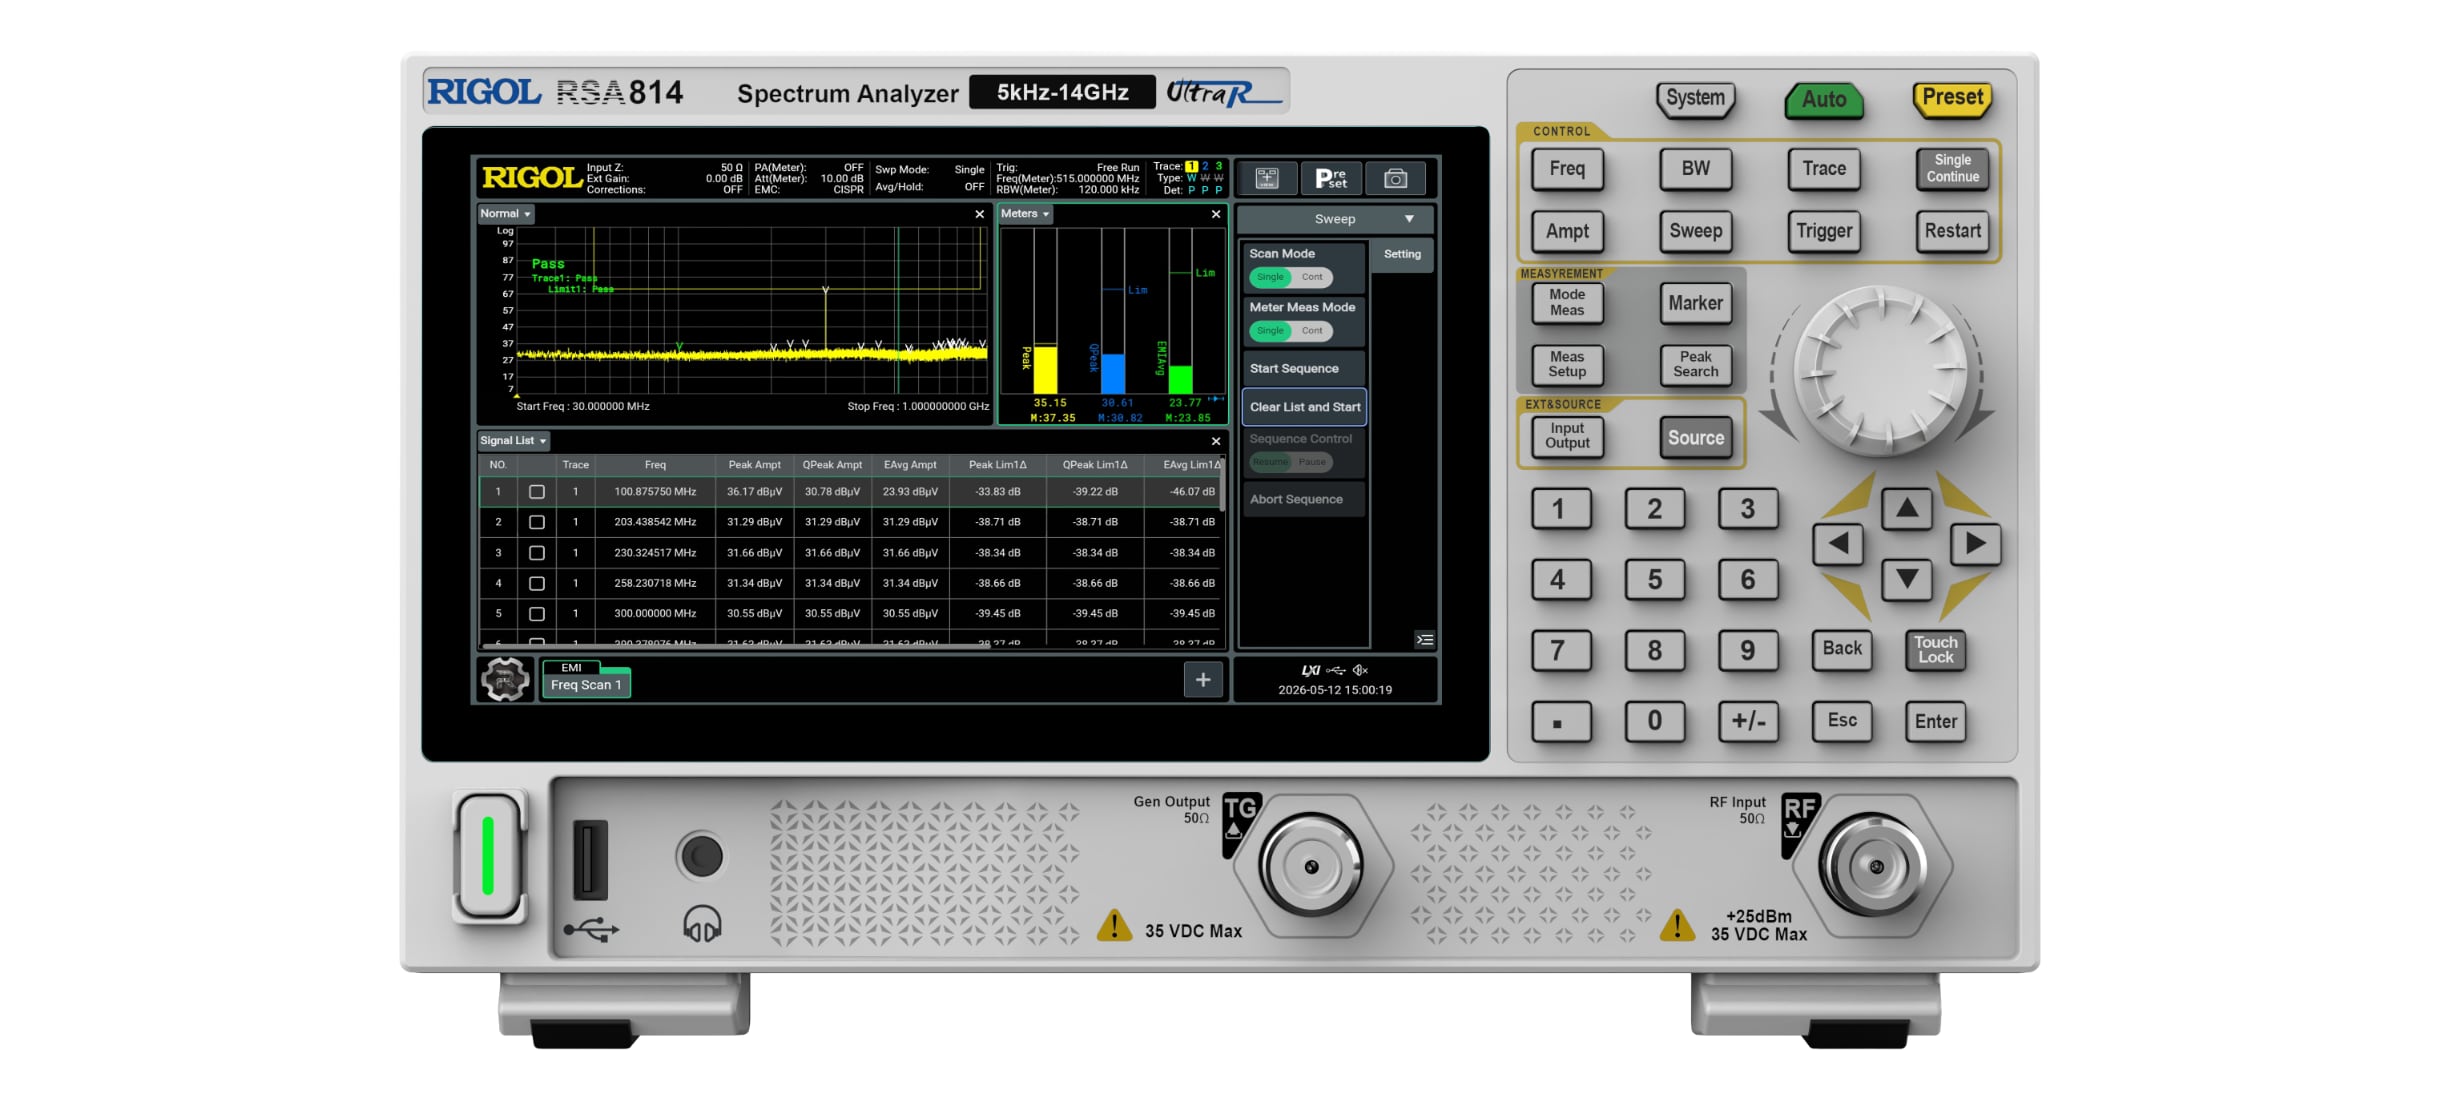Click the Start Sequence button

tap(1304, 369)
